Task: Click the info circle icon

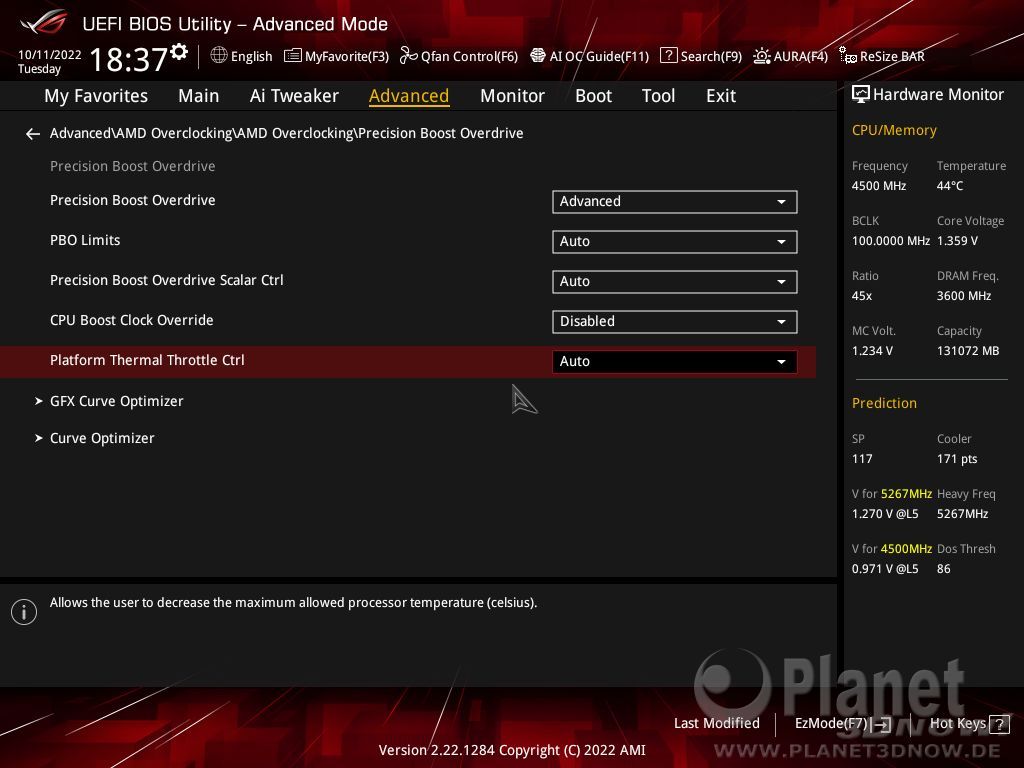Action: tap(24, 612)
